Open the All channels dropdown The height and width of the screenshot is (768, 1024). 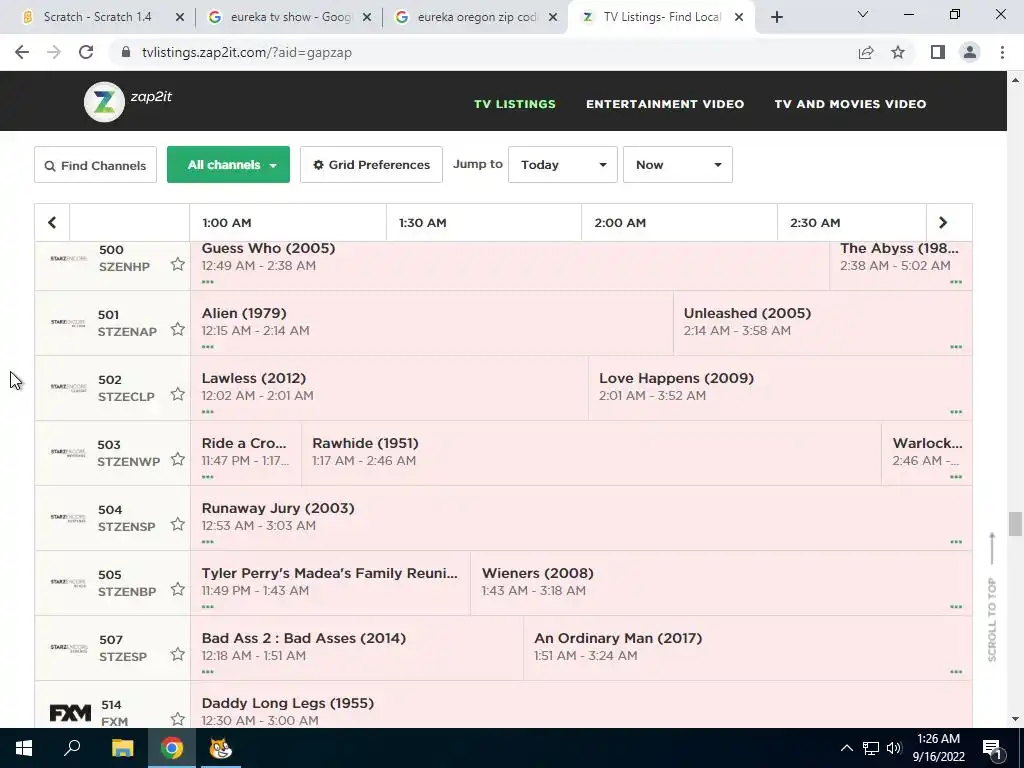(228, 165)
